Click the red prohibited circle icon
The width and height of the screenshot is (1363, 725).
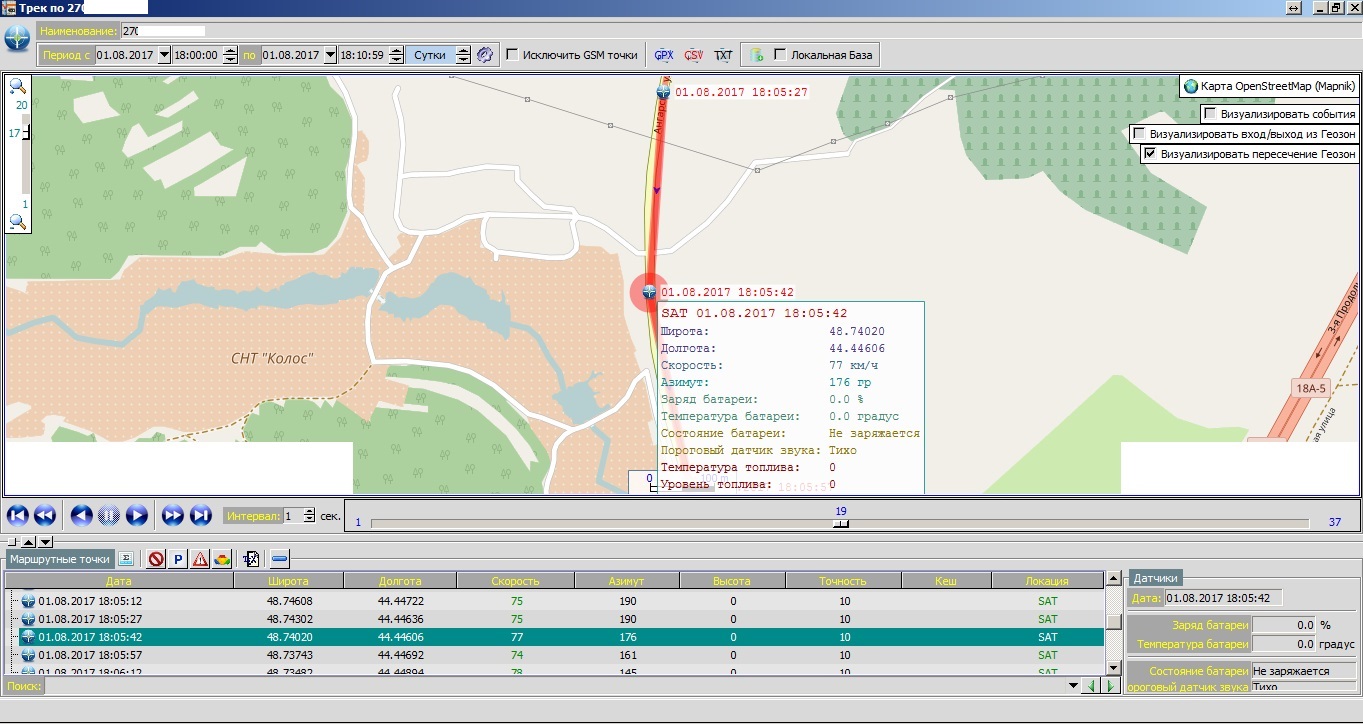point(156,560)
